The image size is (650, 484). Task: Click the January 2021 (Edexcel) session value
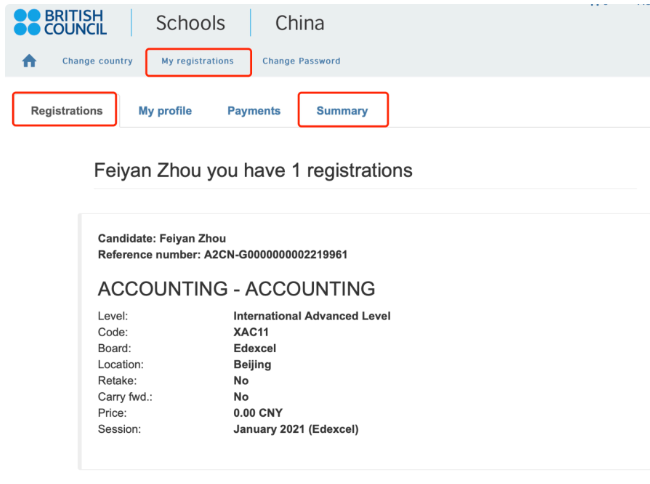(x=296, y=429)
